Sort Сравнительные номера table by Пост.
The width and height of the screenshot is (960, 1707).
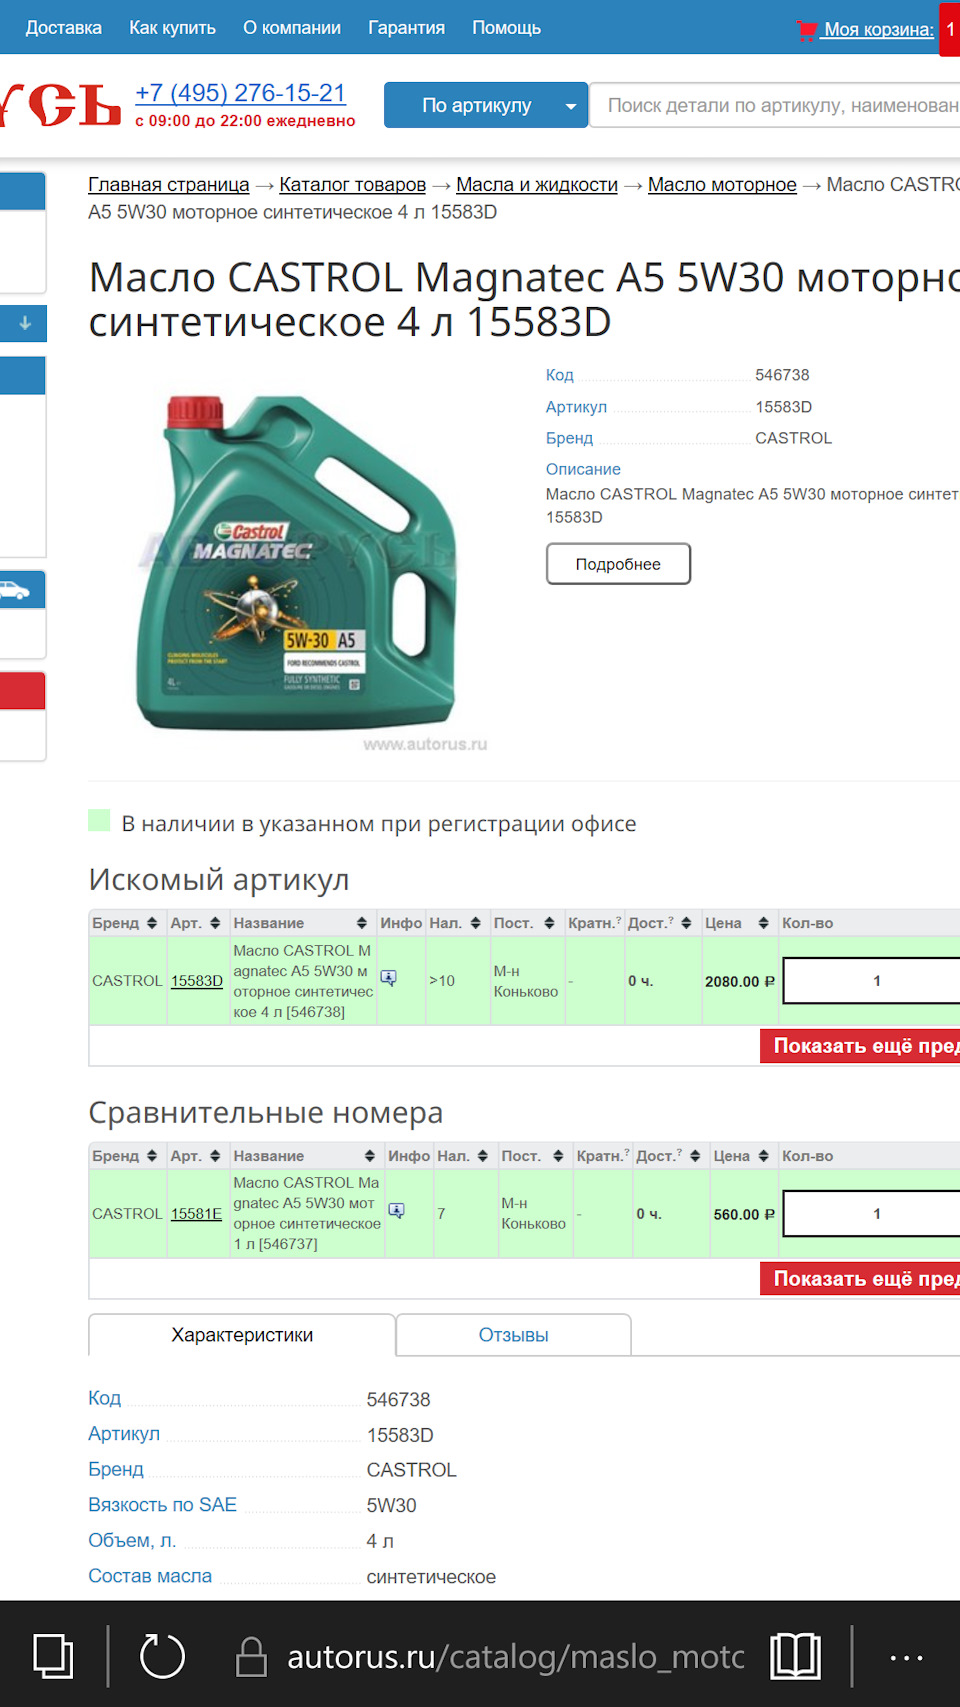point(558,1156)
